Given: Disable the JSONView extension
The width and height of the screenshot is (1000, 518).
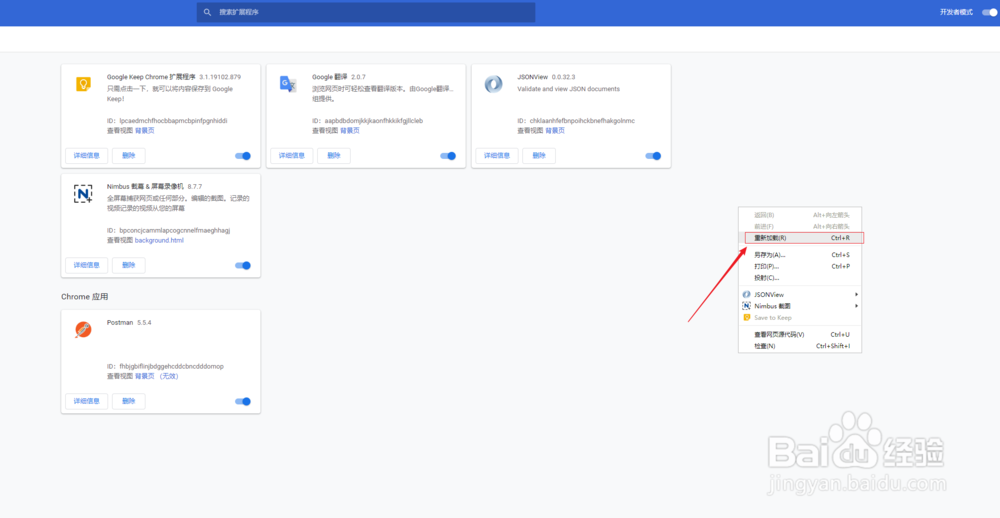Looking at the screenshot, I should 654,156.
